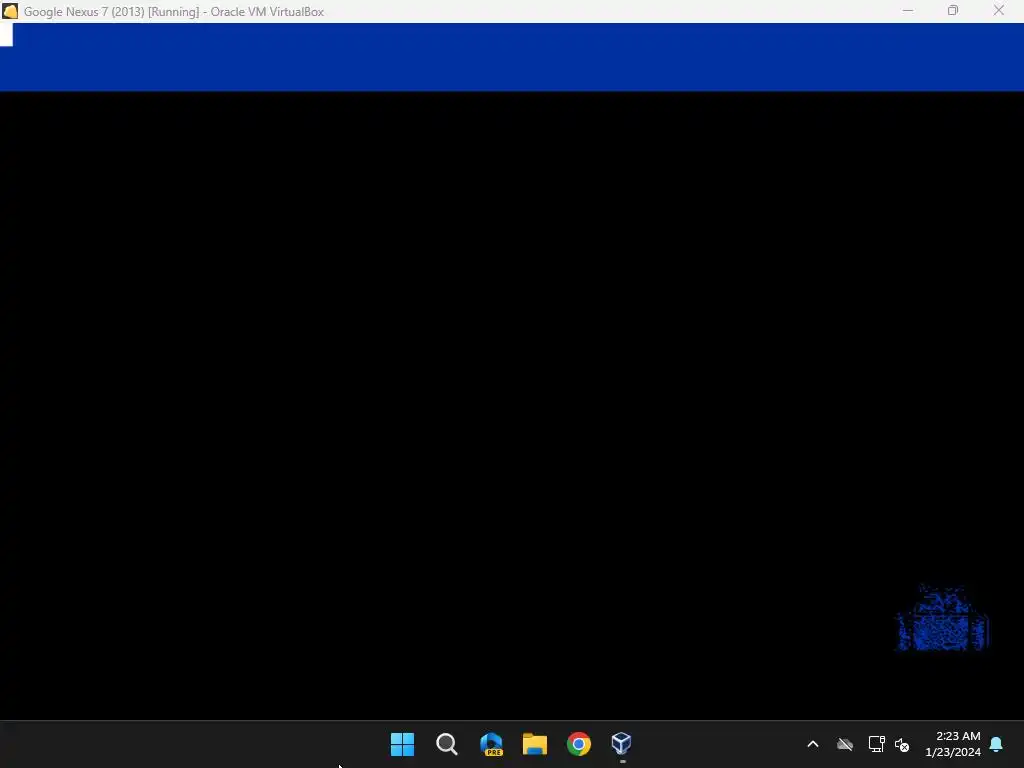Open the notifications bell

point(997,744)
